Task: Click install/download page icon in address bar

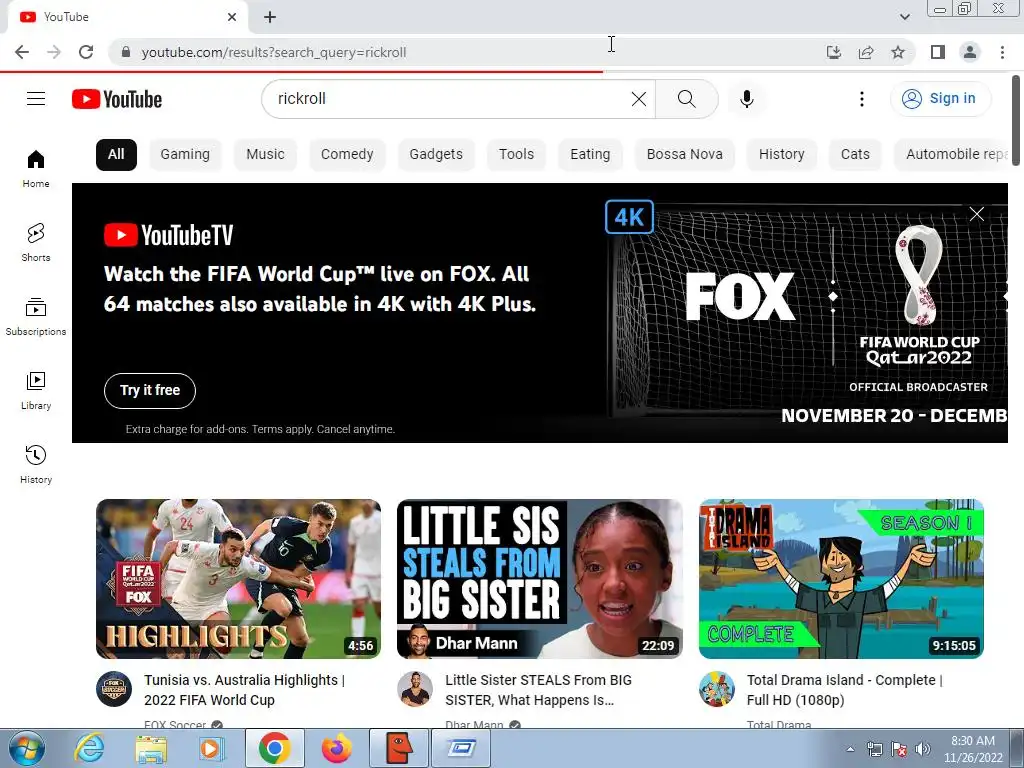Action: 833,52
